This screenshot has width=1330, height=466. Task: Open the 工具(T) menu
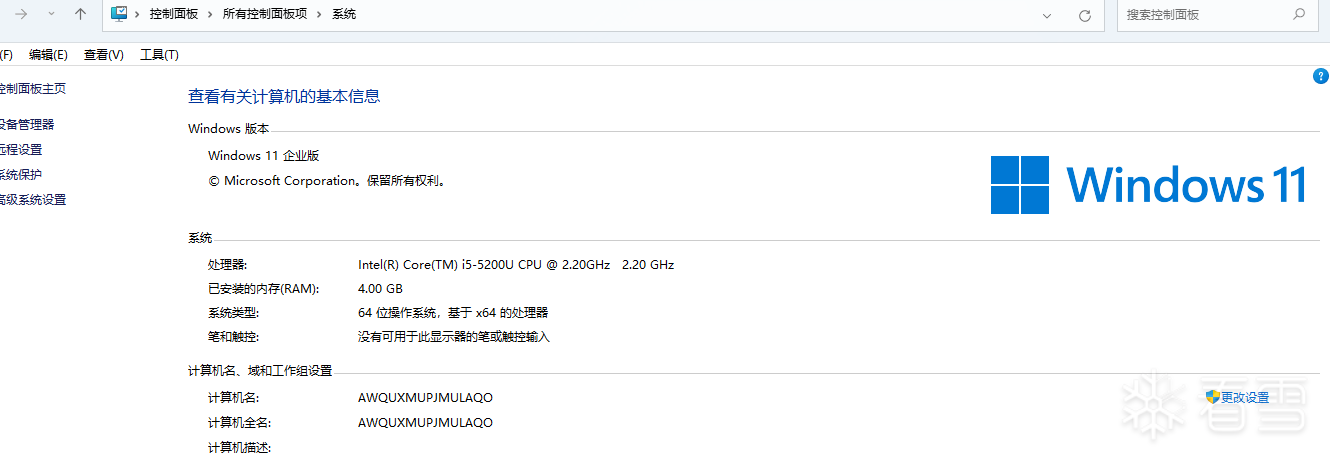[159, 55]
